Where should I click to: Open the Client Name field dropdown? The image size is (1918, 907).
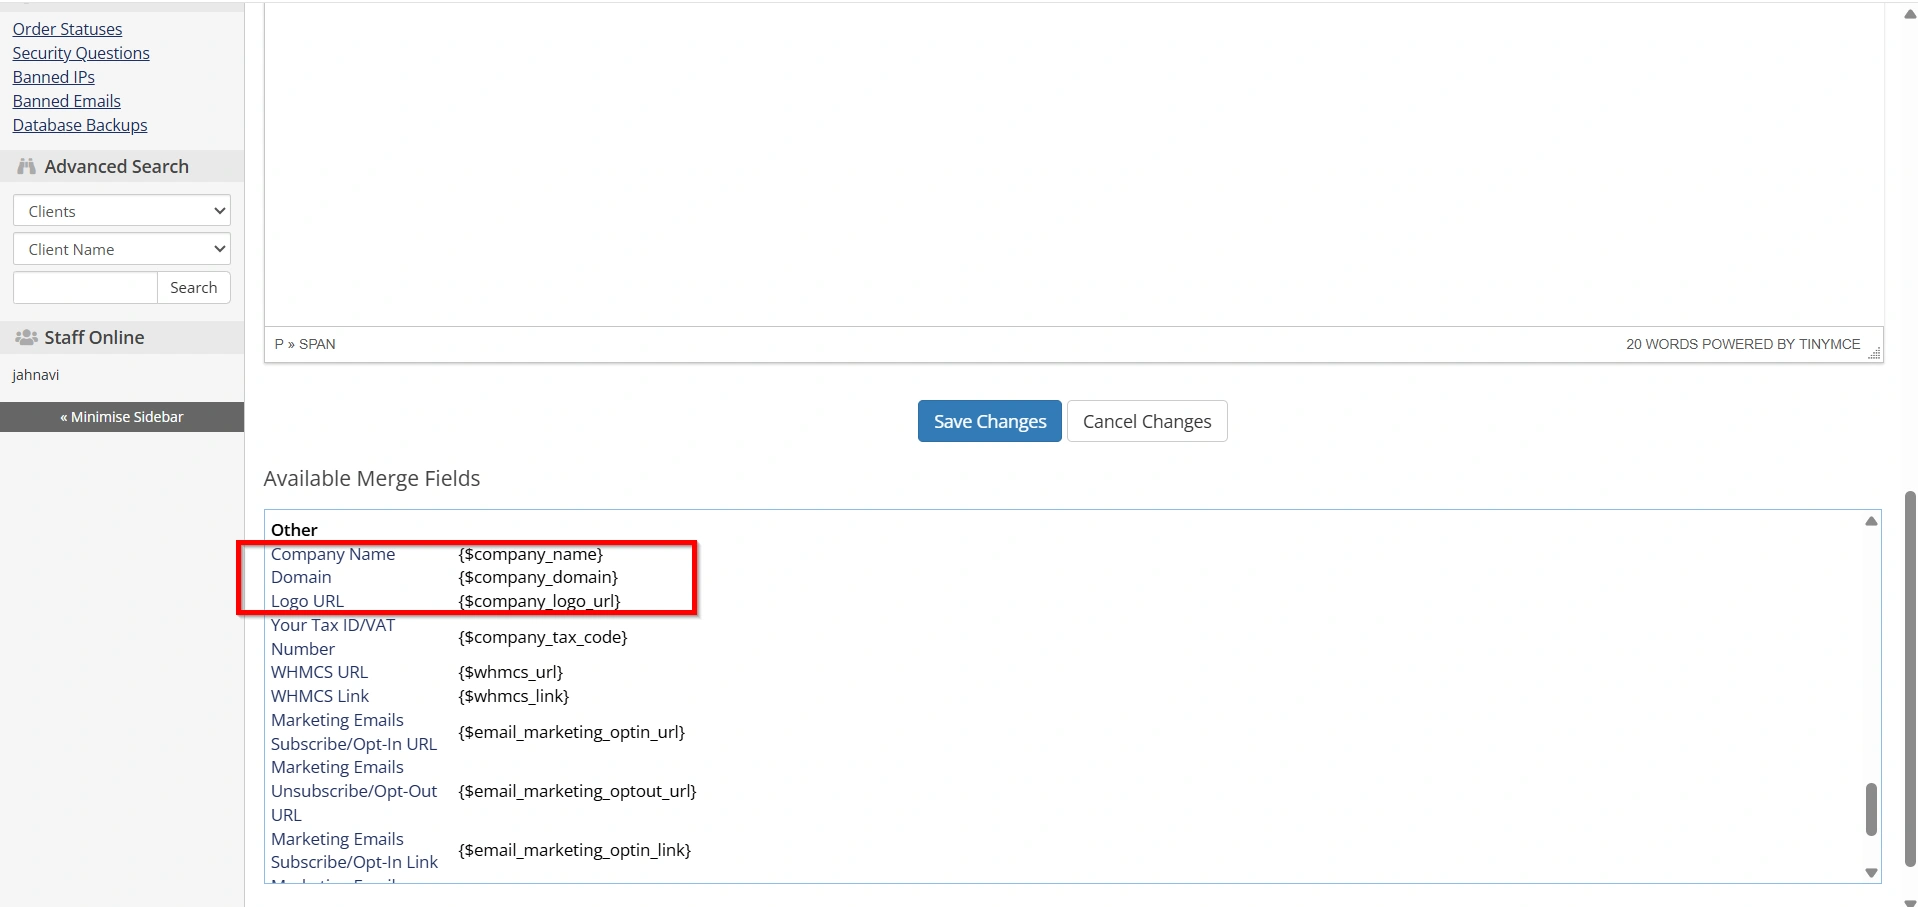122,249
